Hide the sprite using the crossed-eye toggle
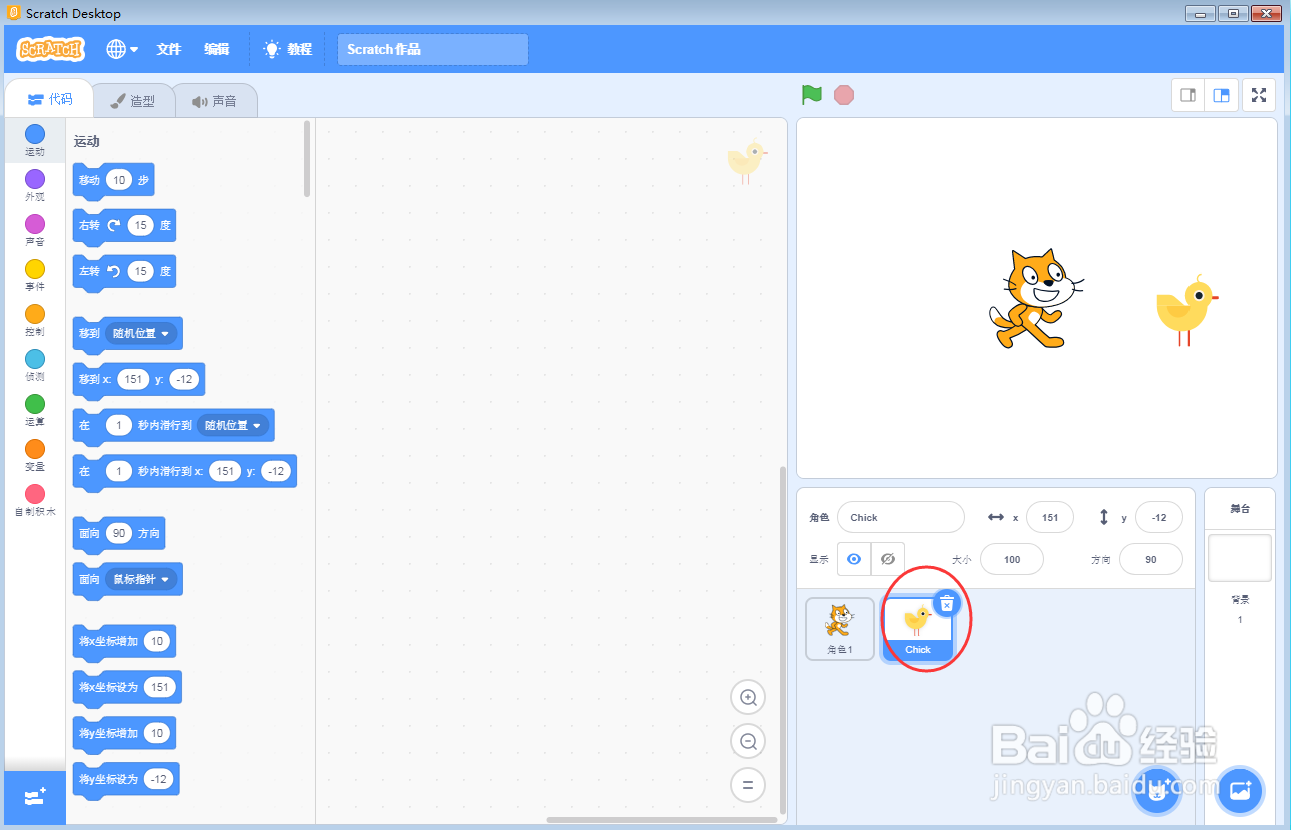 (x=887, y=558)
